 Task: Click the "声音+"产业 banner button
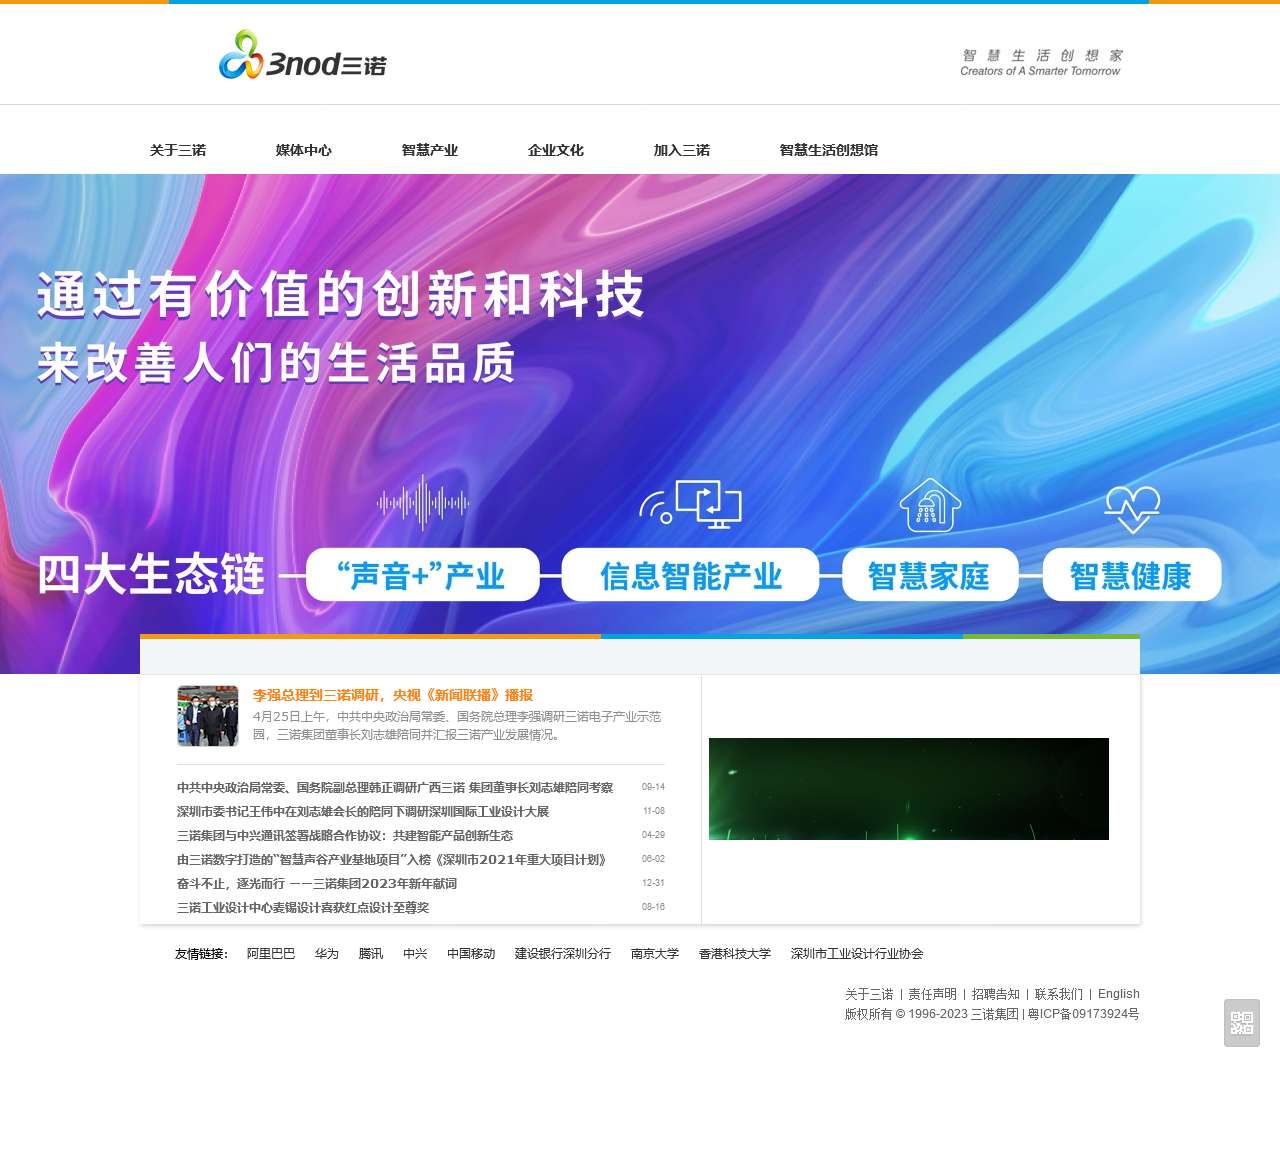pyautogui.click(x=422, y=575)
